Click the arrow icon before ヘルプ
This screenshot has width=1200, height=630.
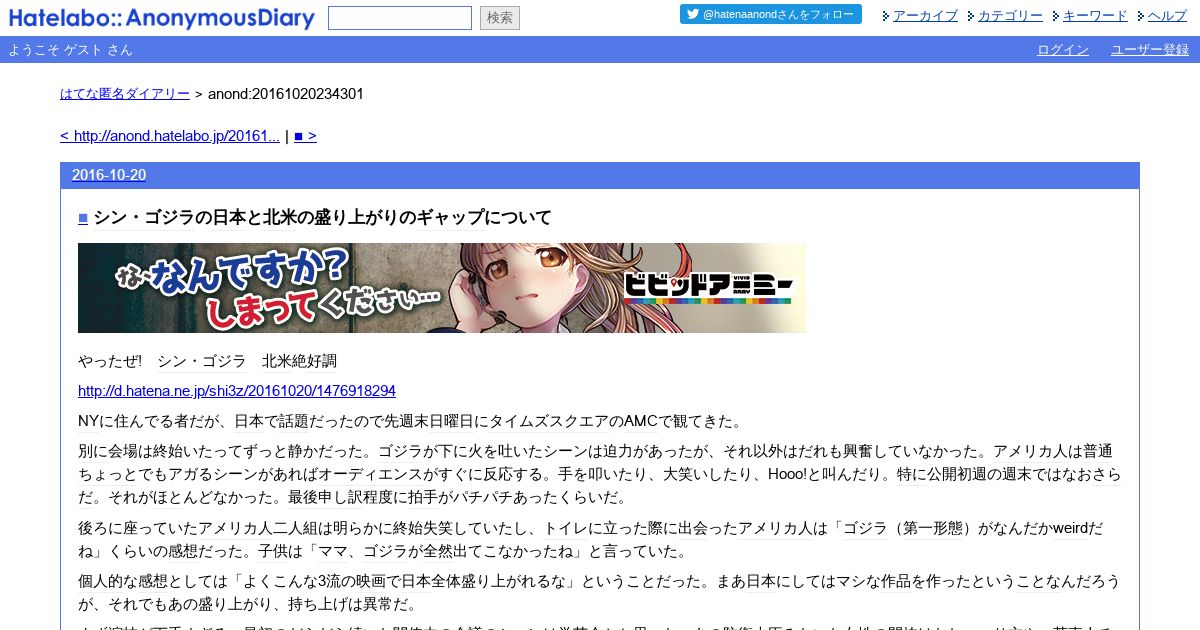click(x=1141, y=16)
